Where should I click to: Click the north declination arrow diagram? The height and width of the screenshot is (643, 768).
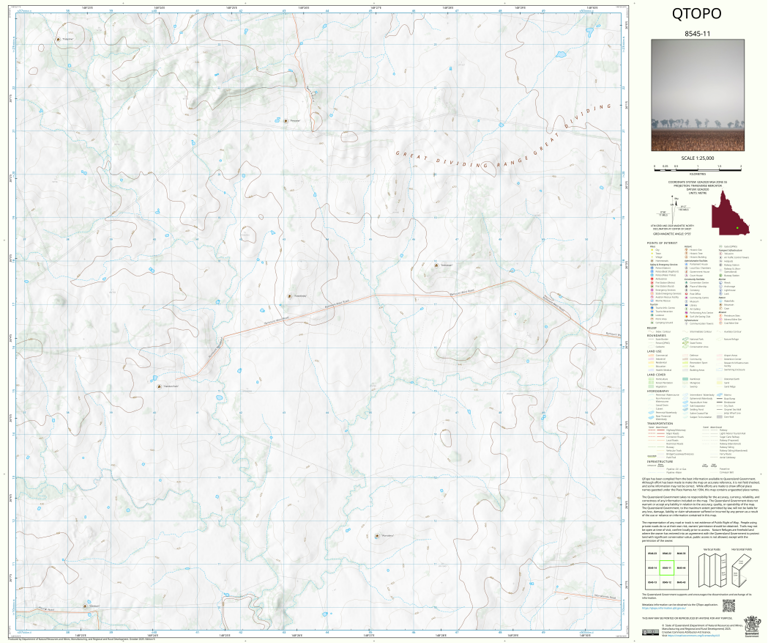[673, 210]
